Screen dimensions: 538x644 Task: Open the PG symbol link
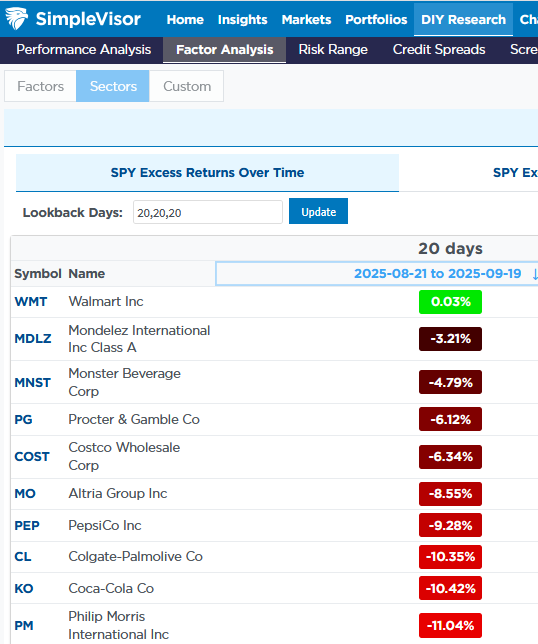tap(23, 420)
